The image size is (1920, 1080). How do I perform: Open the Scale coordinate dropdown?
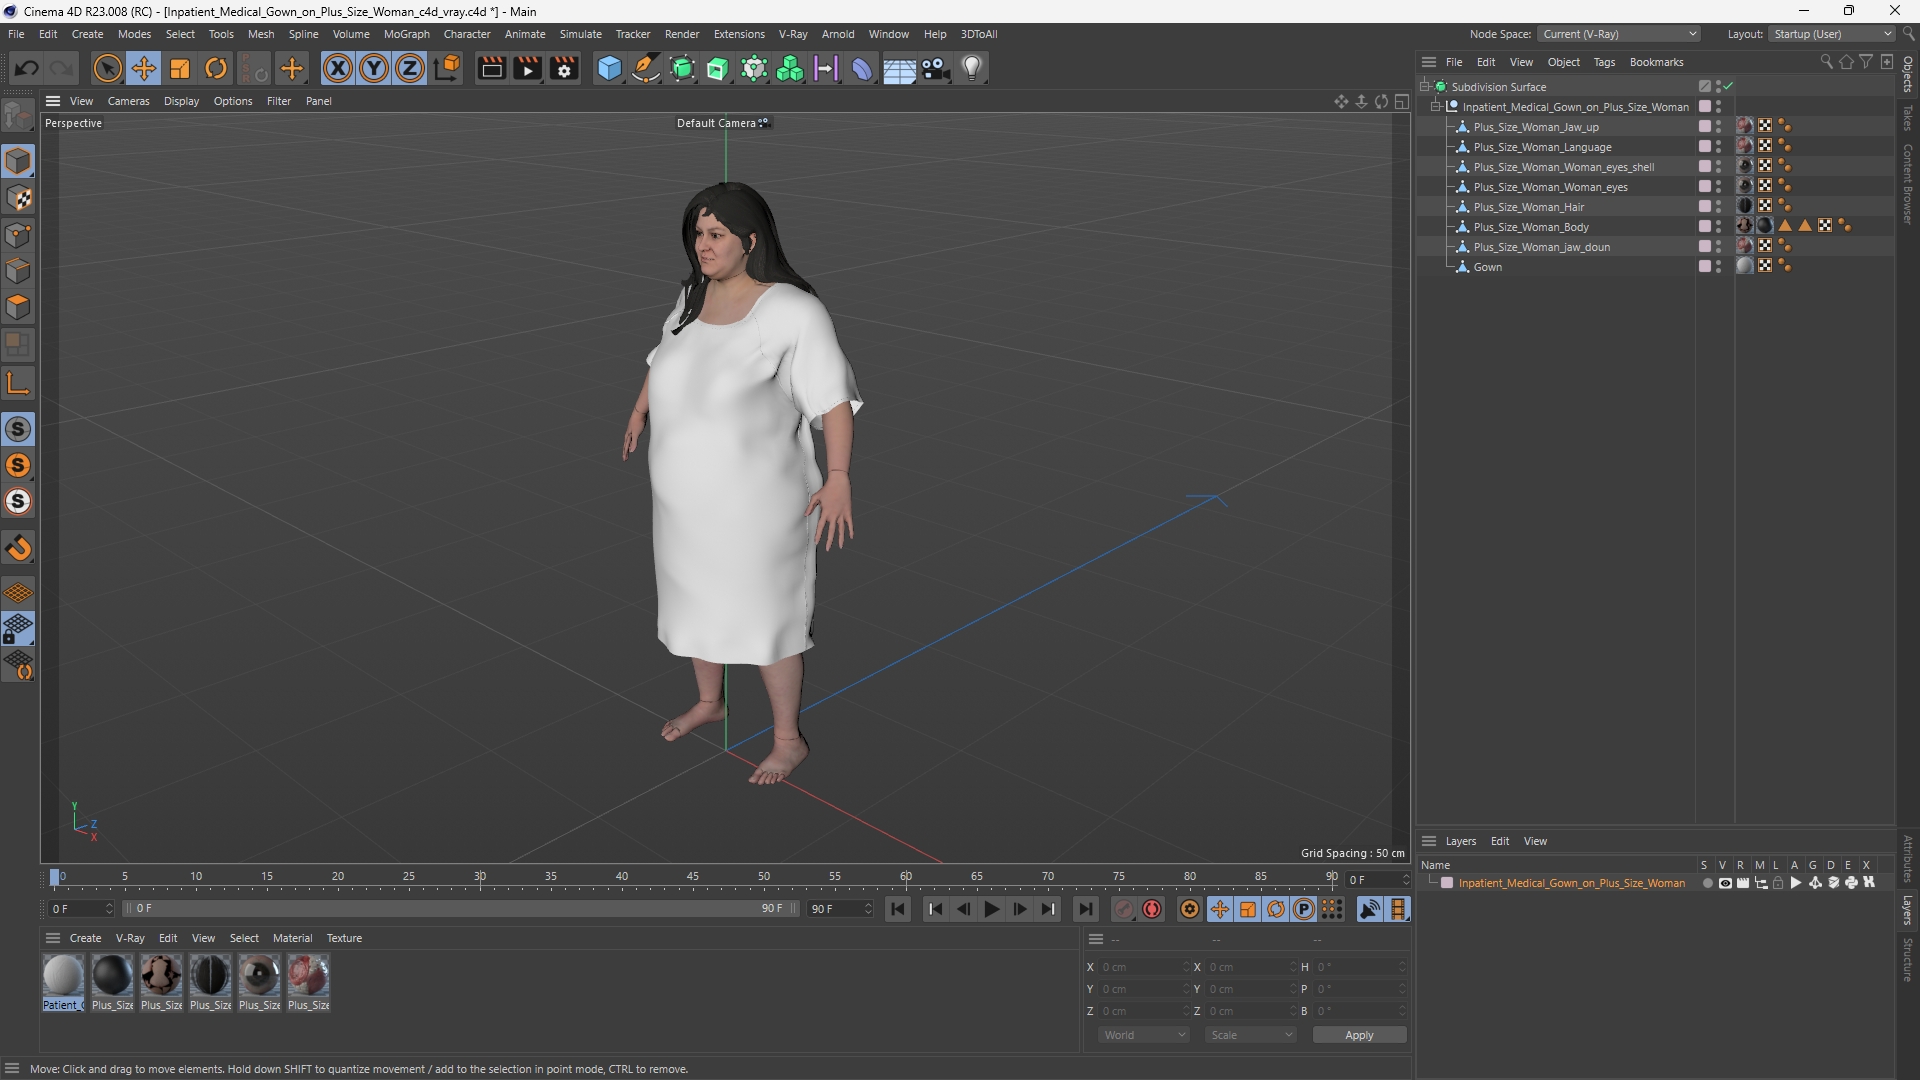click(1250, 1035)
